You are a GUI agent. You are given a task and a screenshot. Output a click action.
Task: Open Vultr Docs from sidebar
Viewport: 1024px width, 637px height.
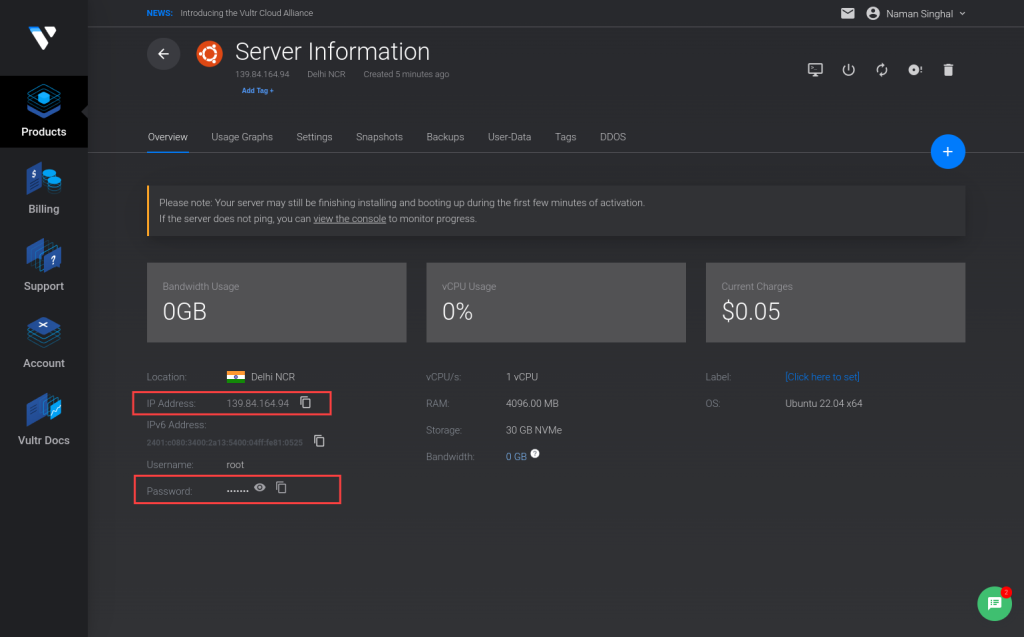click(44, 419)
